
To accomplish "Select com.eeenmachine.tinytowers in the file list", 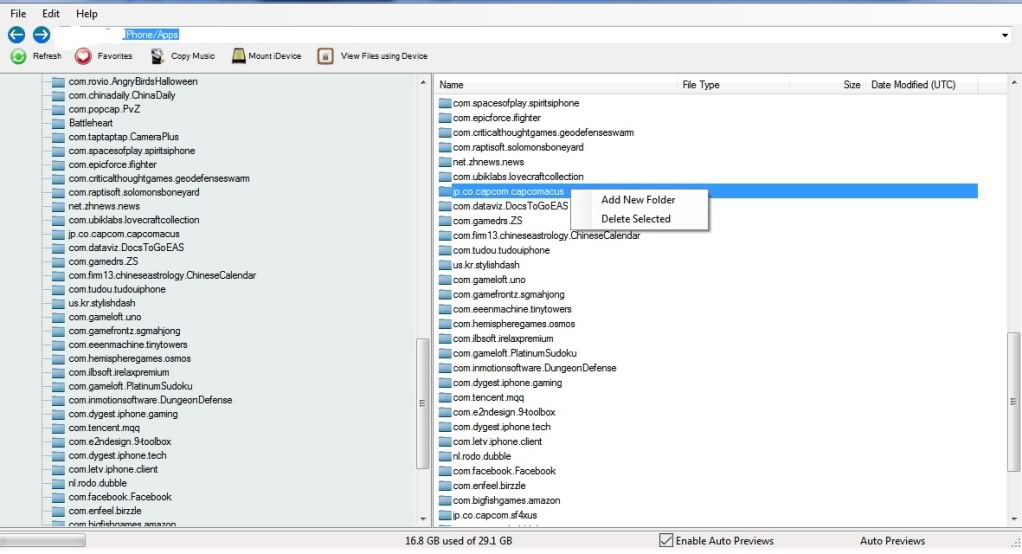I will click(x=512, y=309).
